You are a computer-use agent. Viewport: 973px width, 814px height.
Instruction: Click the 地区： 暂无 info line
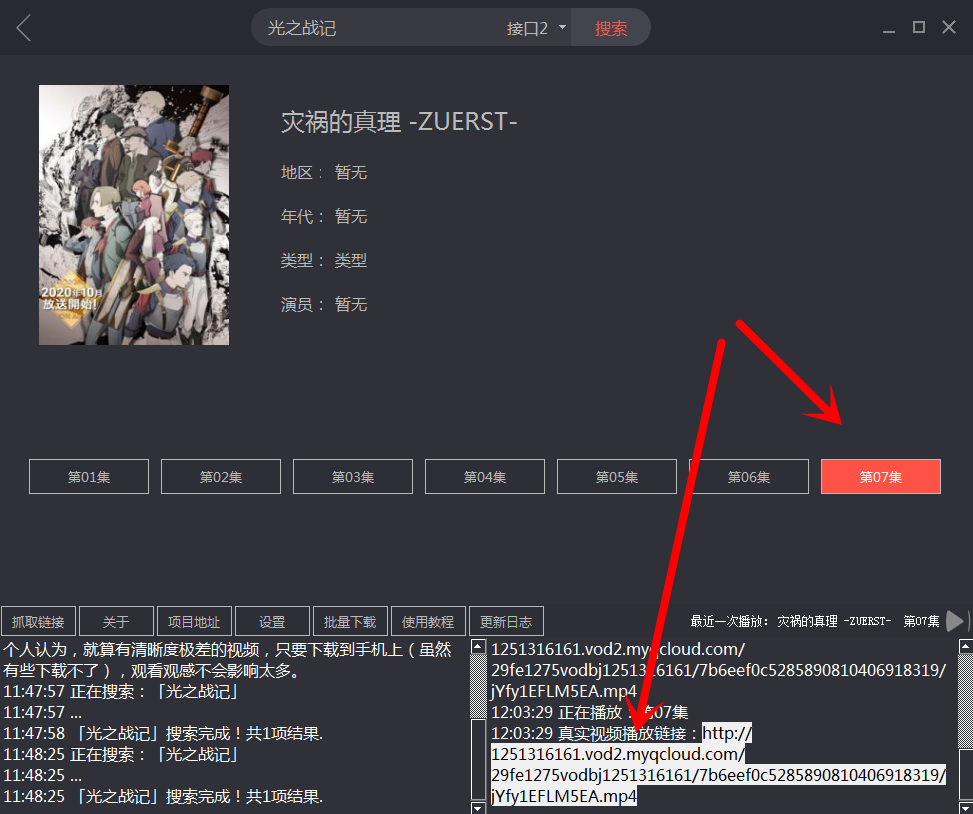tap(324, 172)
